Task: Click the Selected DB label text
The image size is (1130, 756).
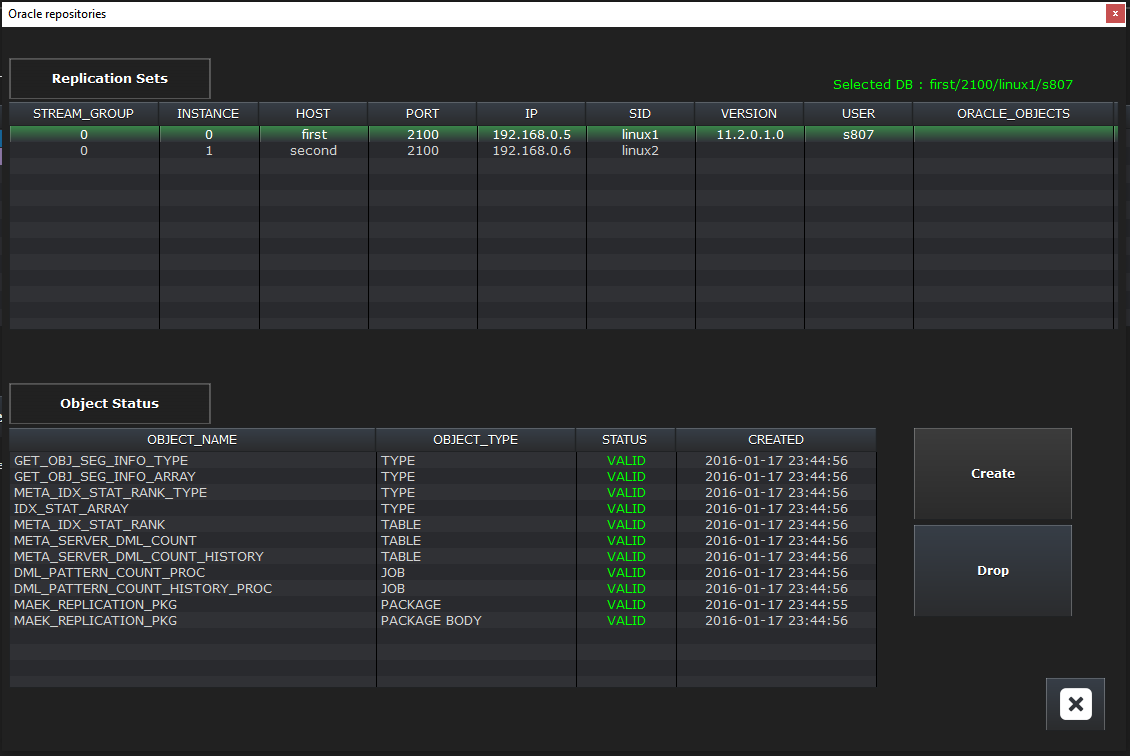Action: tap(953, 84)
